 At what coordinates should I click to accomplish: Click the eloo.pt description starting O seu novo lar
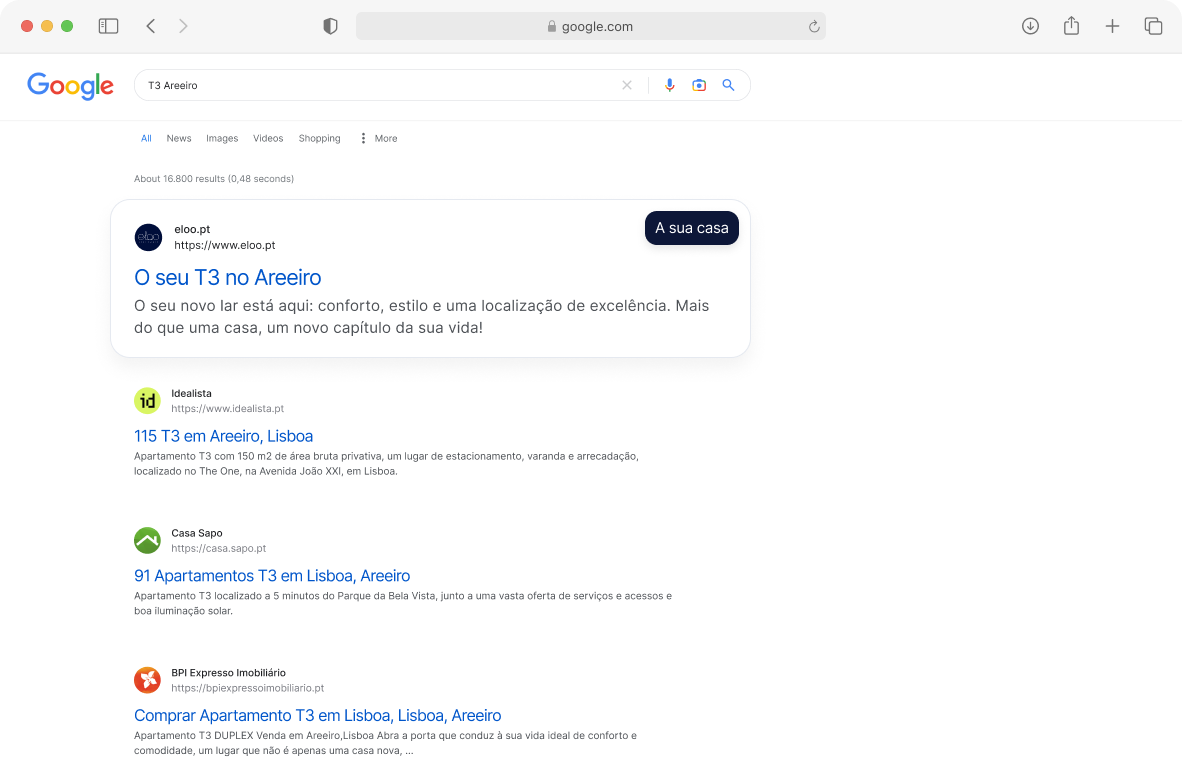click(421, 317)
